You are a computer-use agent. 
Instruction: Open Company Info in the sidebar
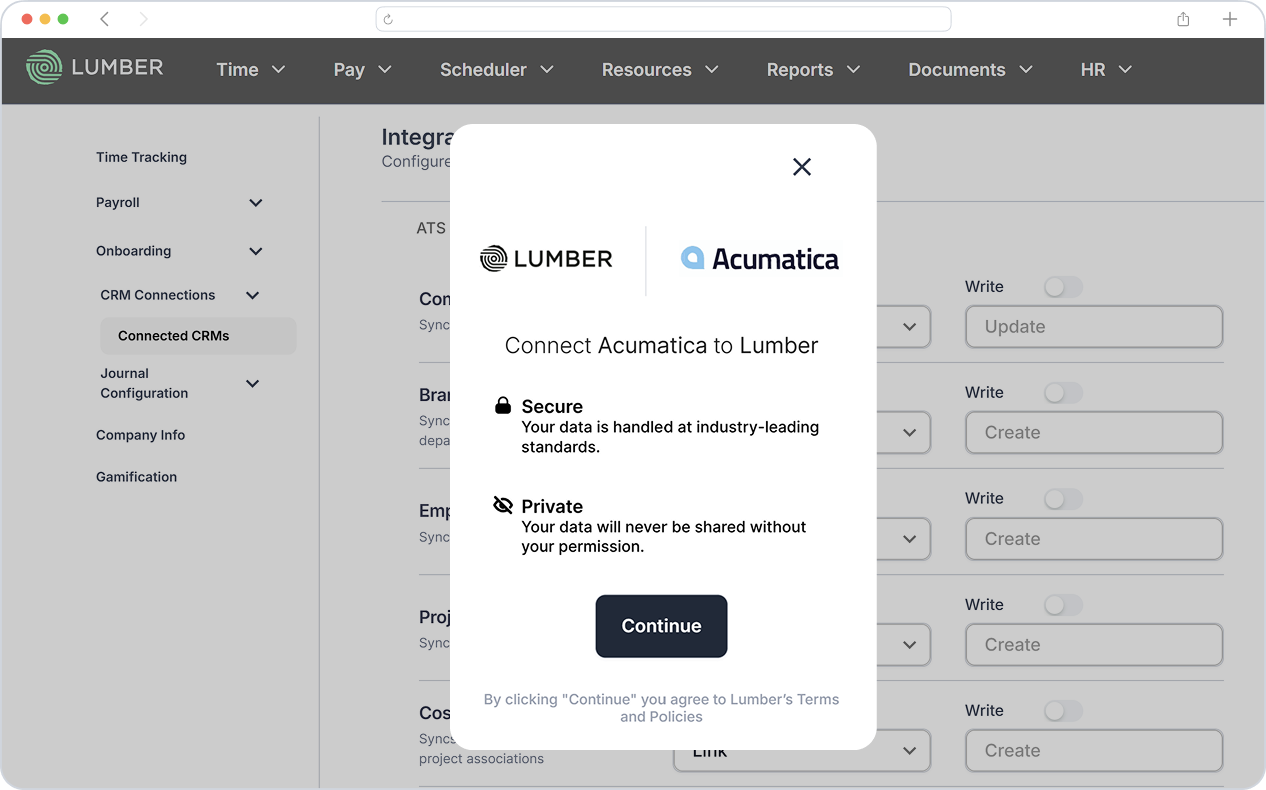pos(140,435)
